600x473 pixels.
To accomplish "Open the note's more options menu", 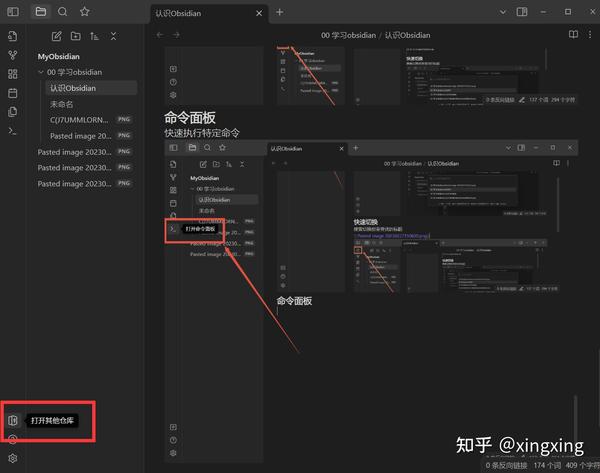I will [590, 34].
